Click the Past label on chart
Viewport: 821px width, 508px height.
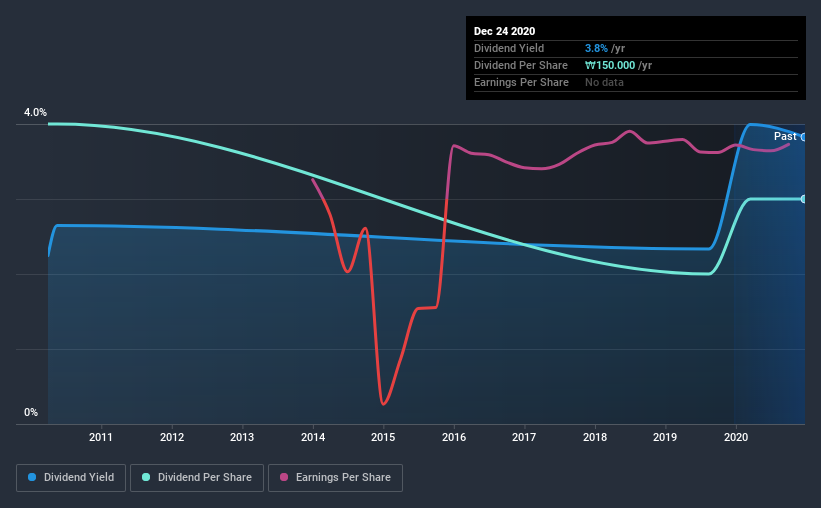click(785, 136)
